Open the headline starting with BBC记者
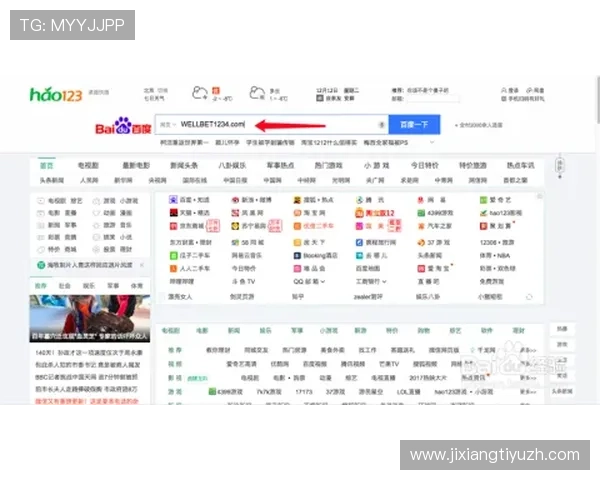Screen dimensions: 600x480 pyautogui.click(x=86, y=377)
